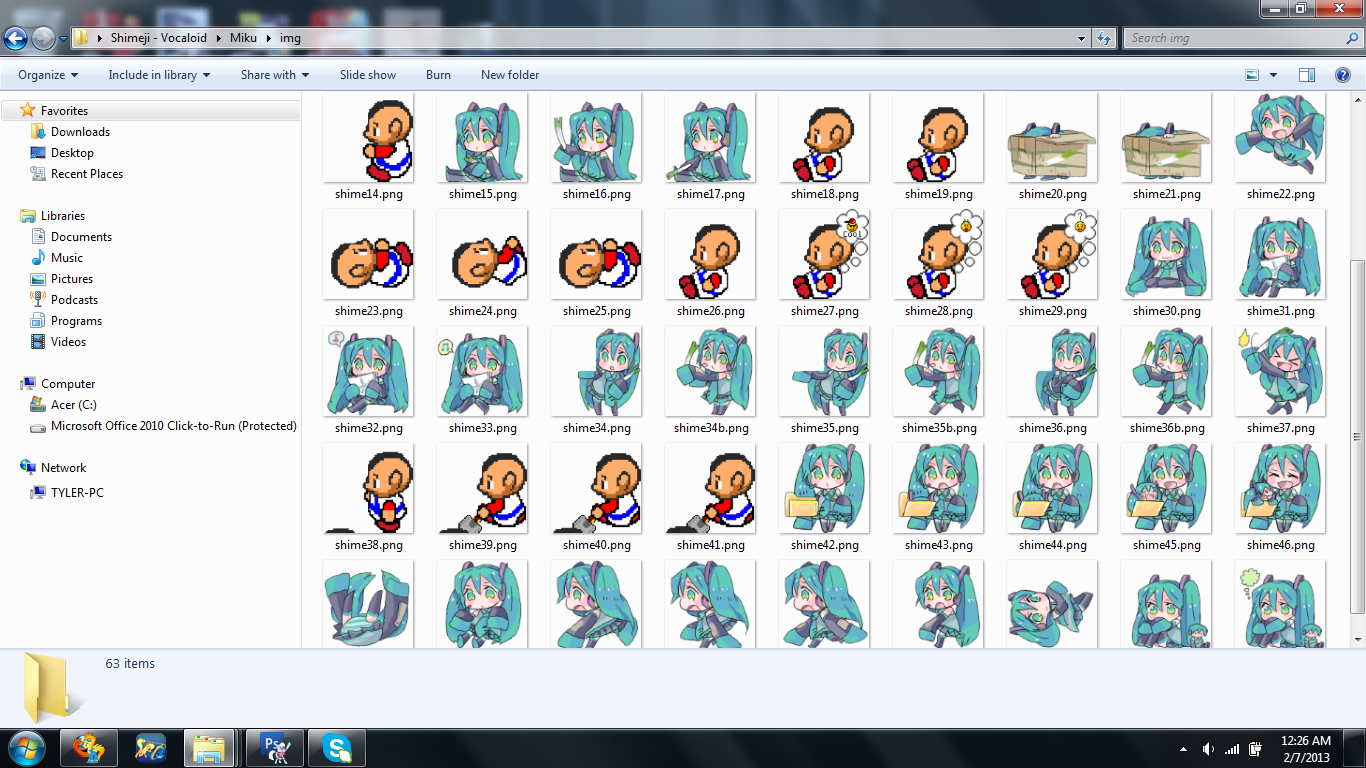Viewport: 1366px width, 768px height.
Task: Expand the Organize dropdown menu
Action: [x=48, y=75]
